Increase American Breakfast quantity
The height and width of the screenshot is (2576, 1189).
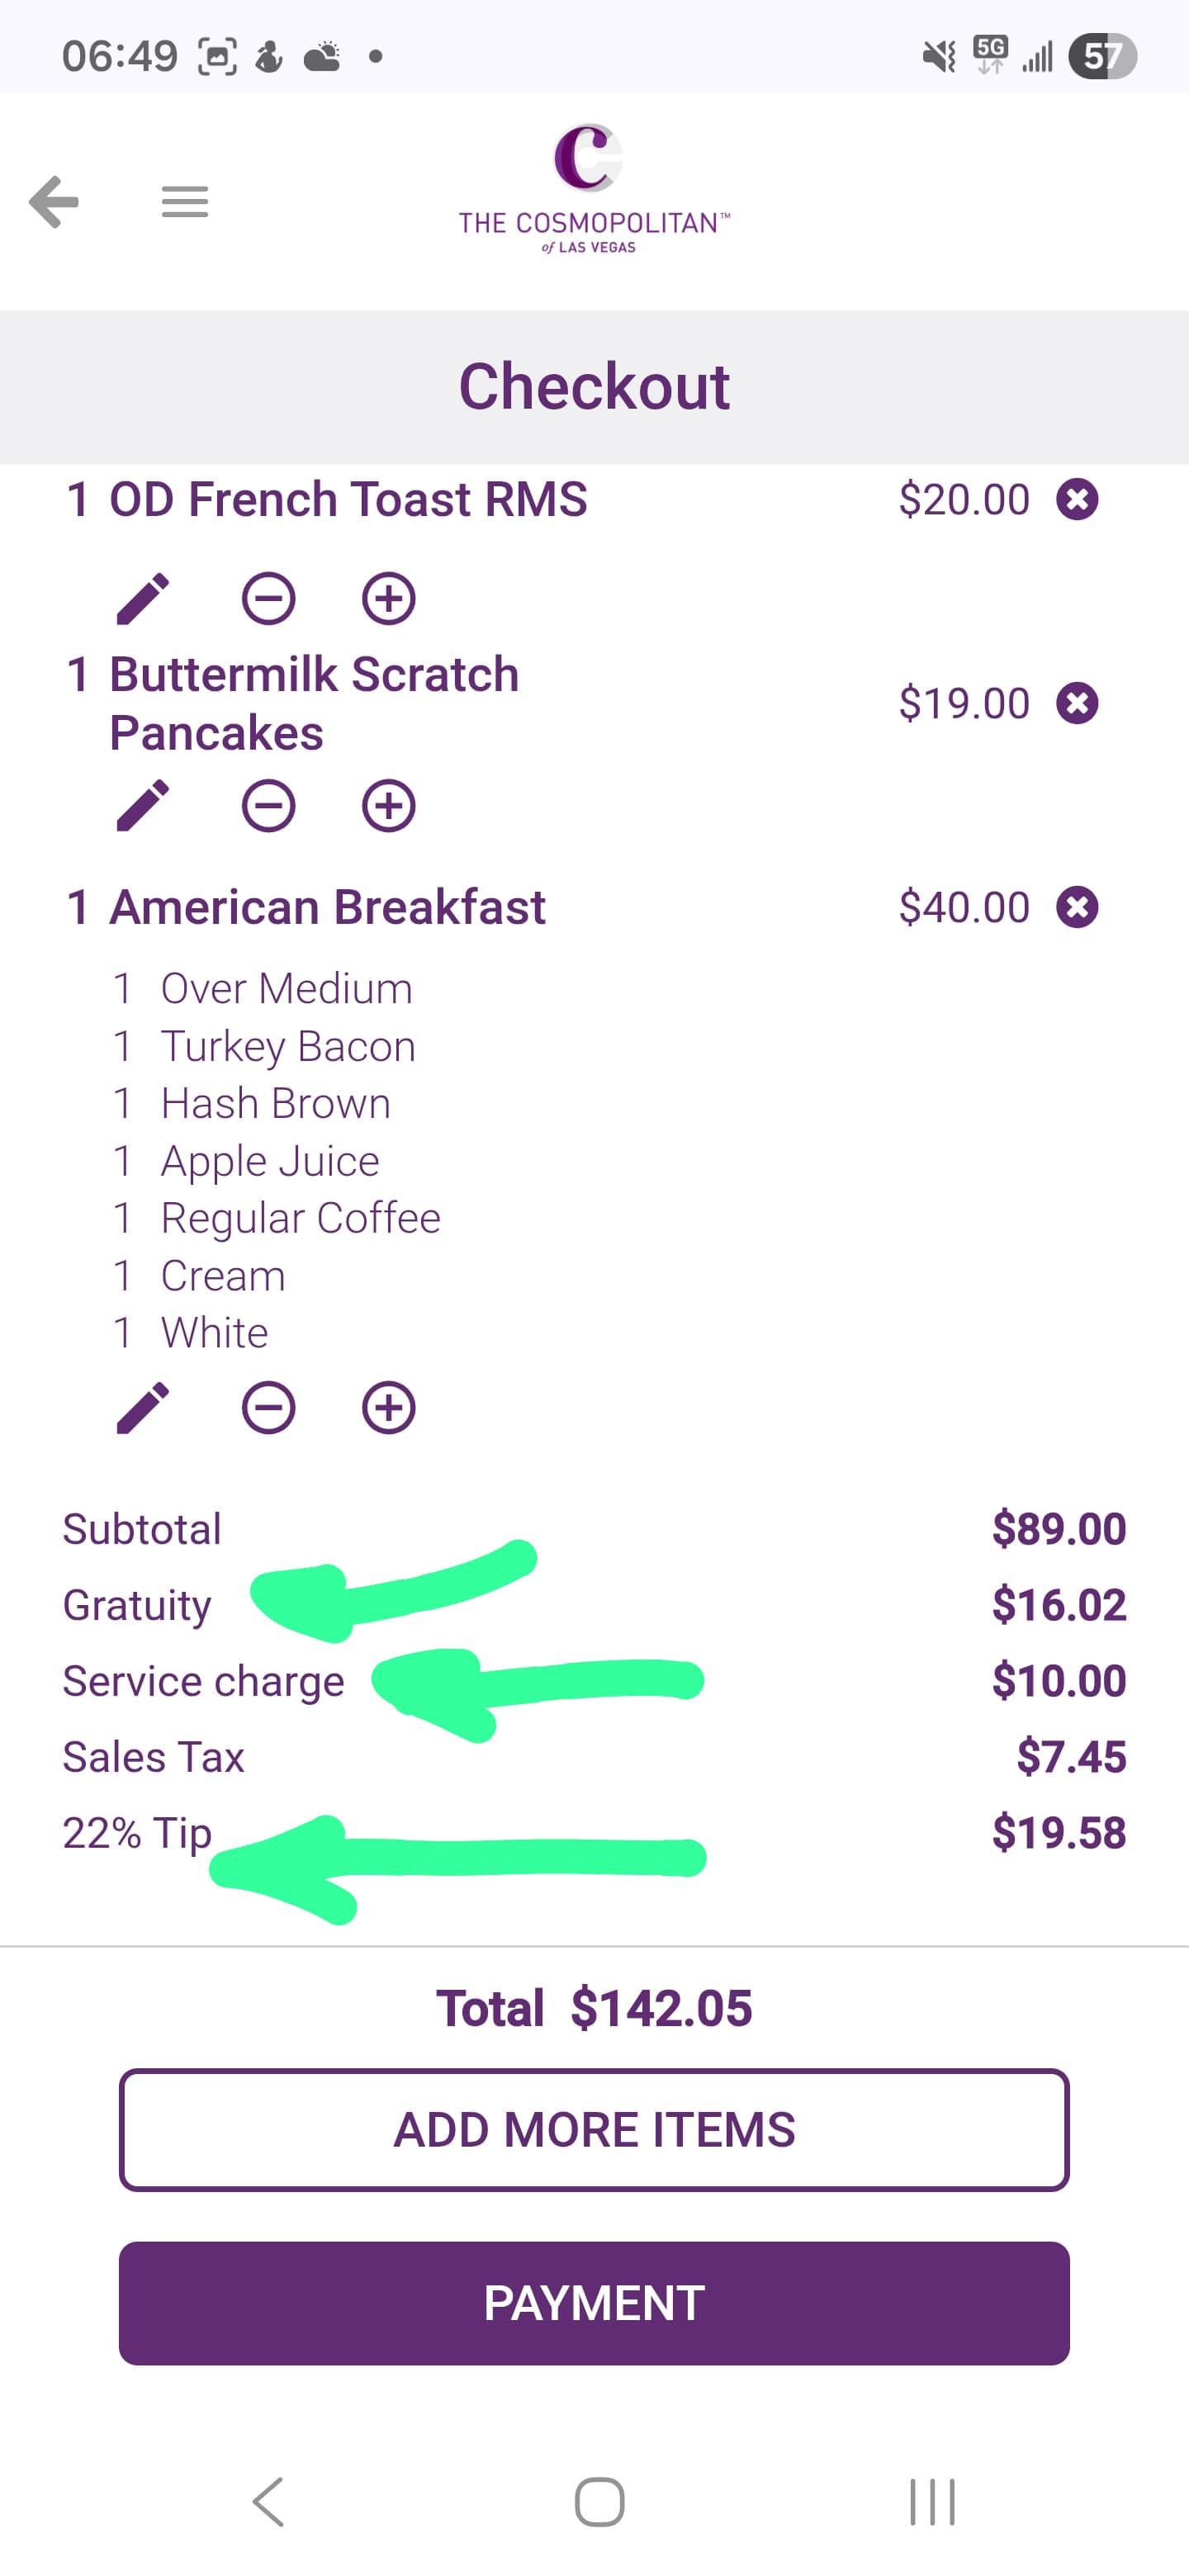[x=388, y=1408]
